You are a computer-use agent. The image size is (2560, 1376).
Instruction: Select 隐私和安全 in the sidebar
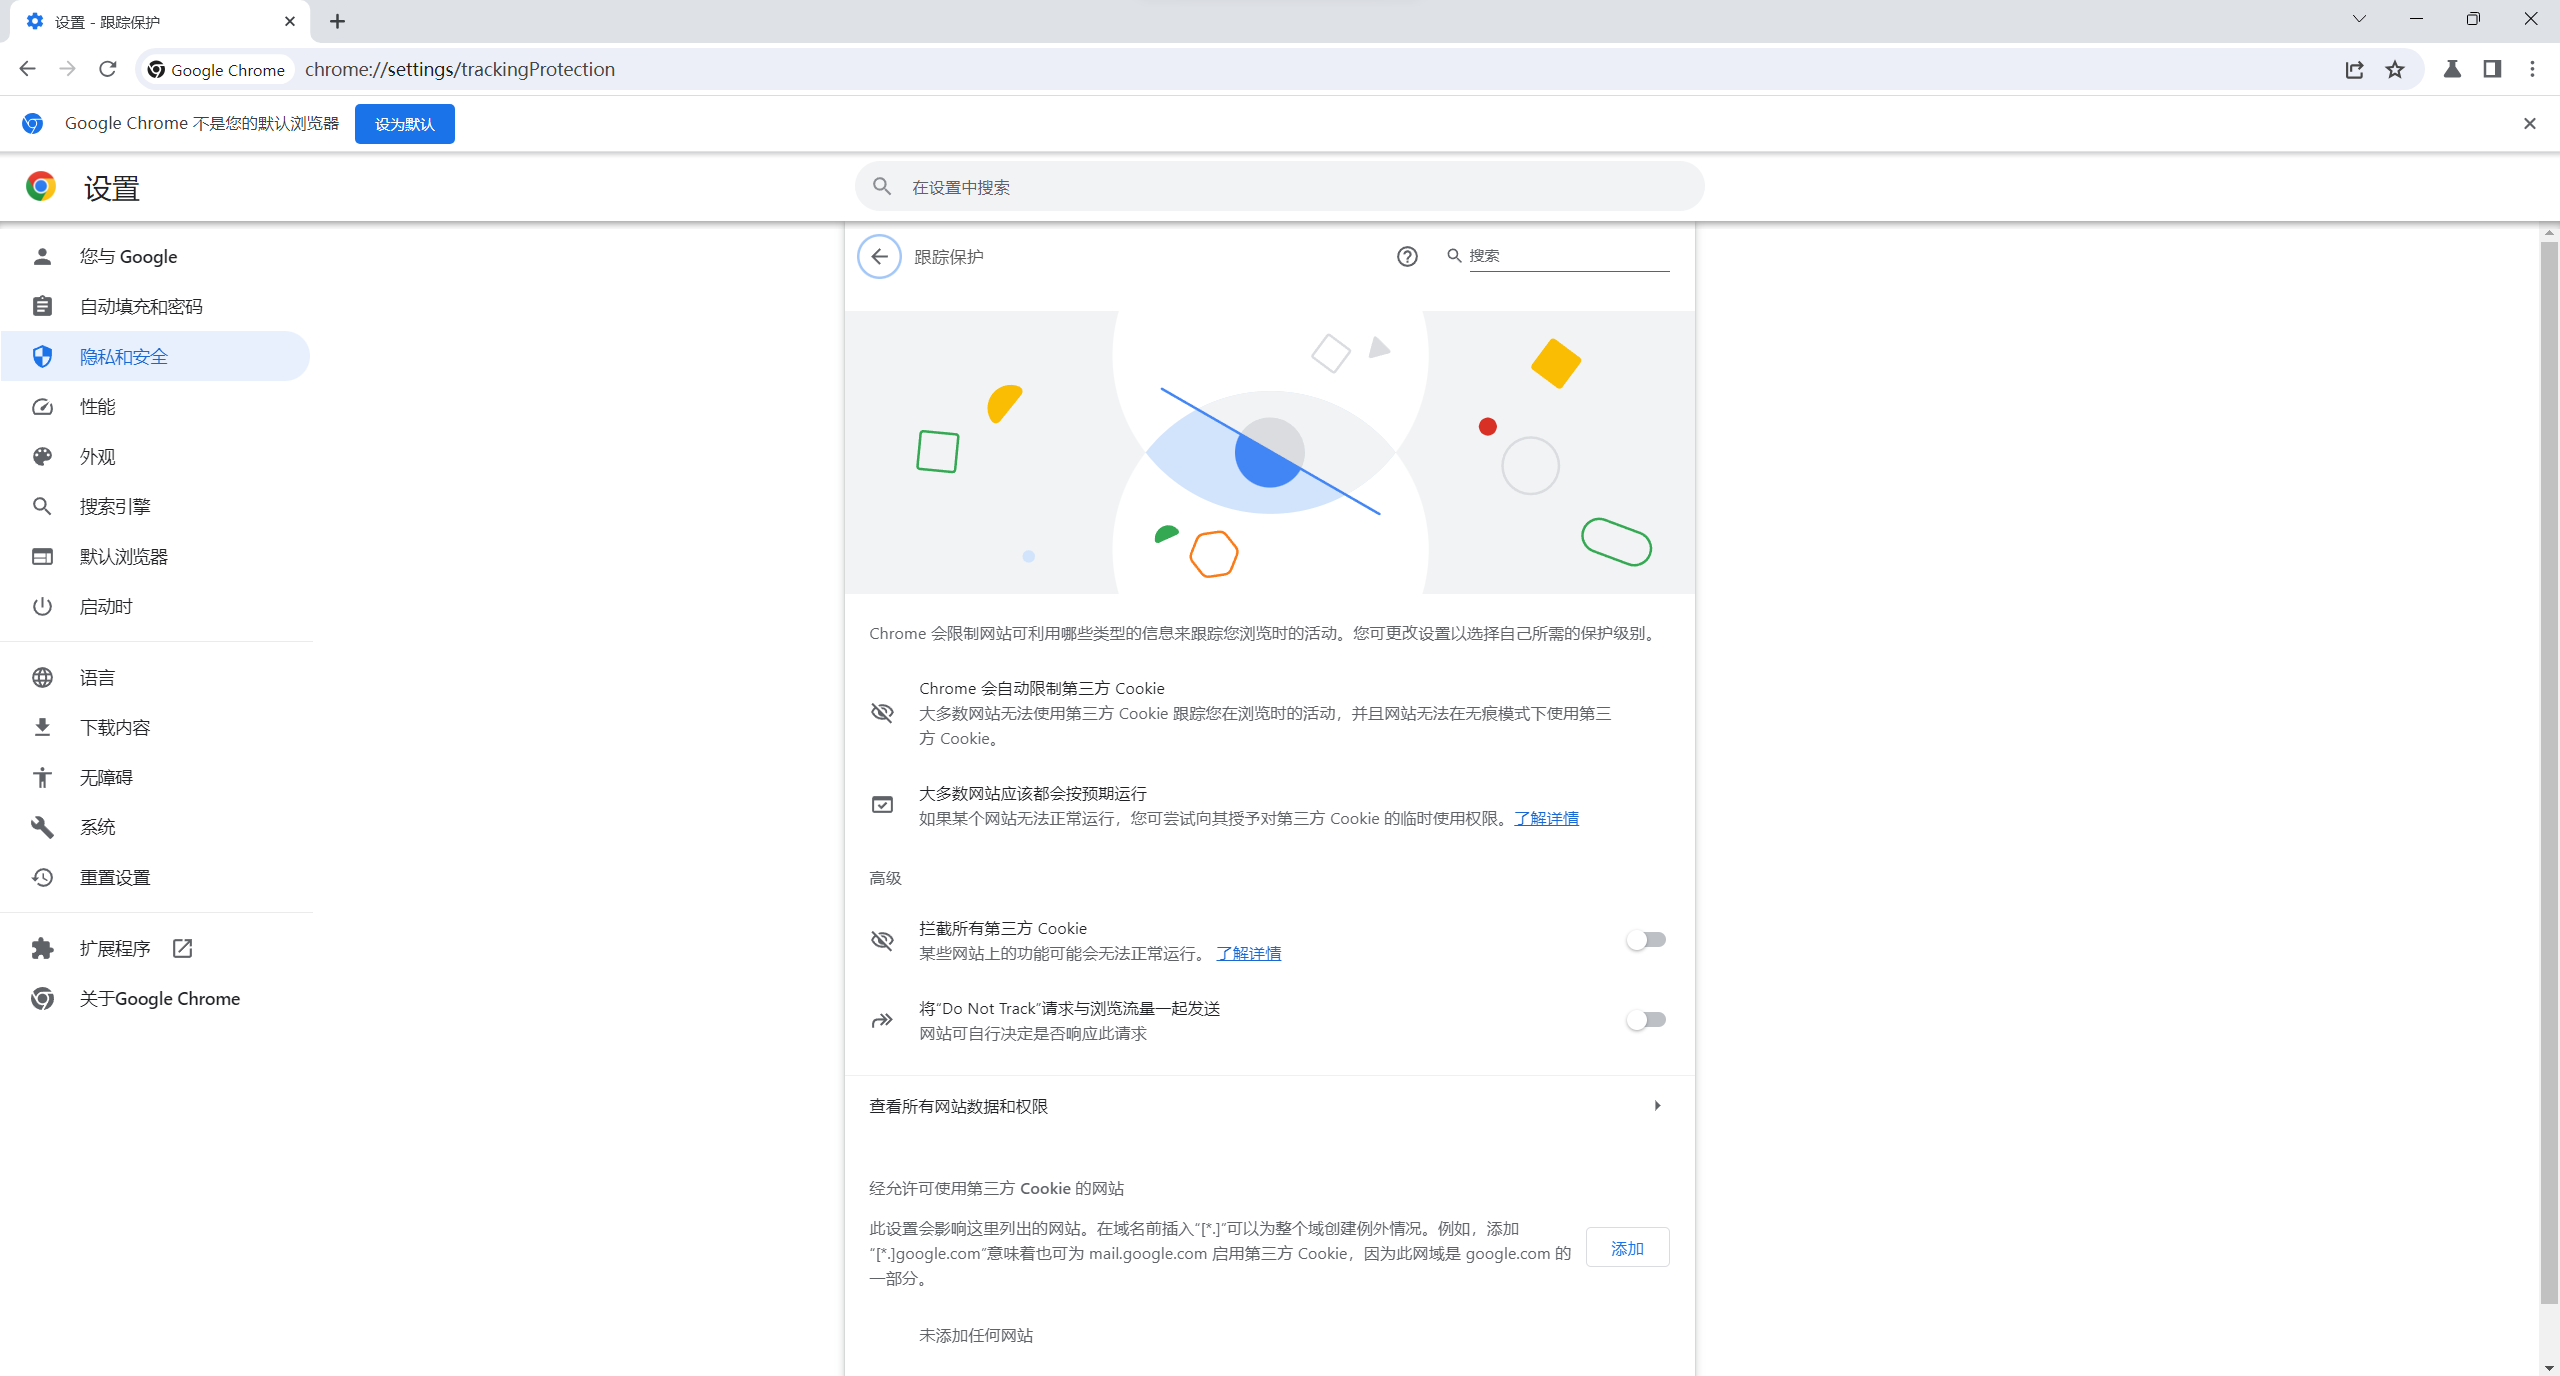[x=124, y=357]
